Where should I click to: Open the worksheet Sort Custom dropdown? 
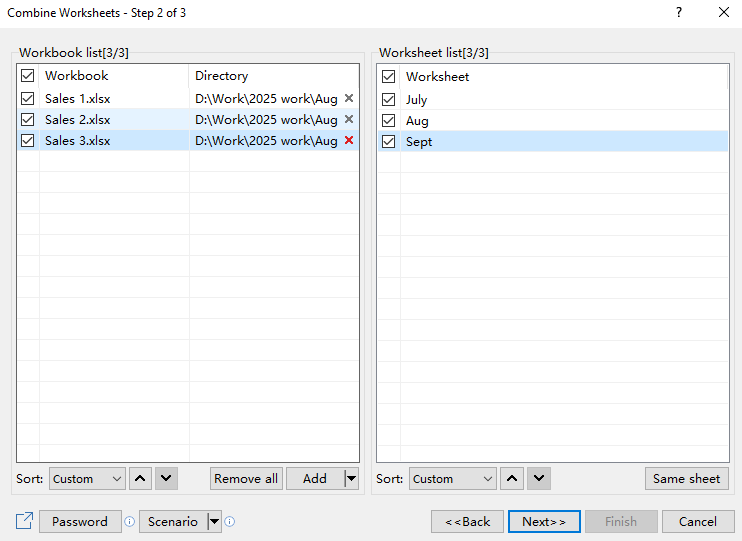(453, 479)
